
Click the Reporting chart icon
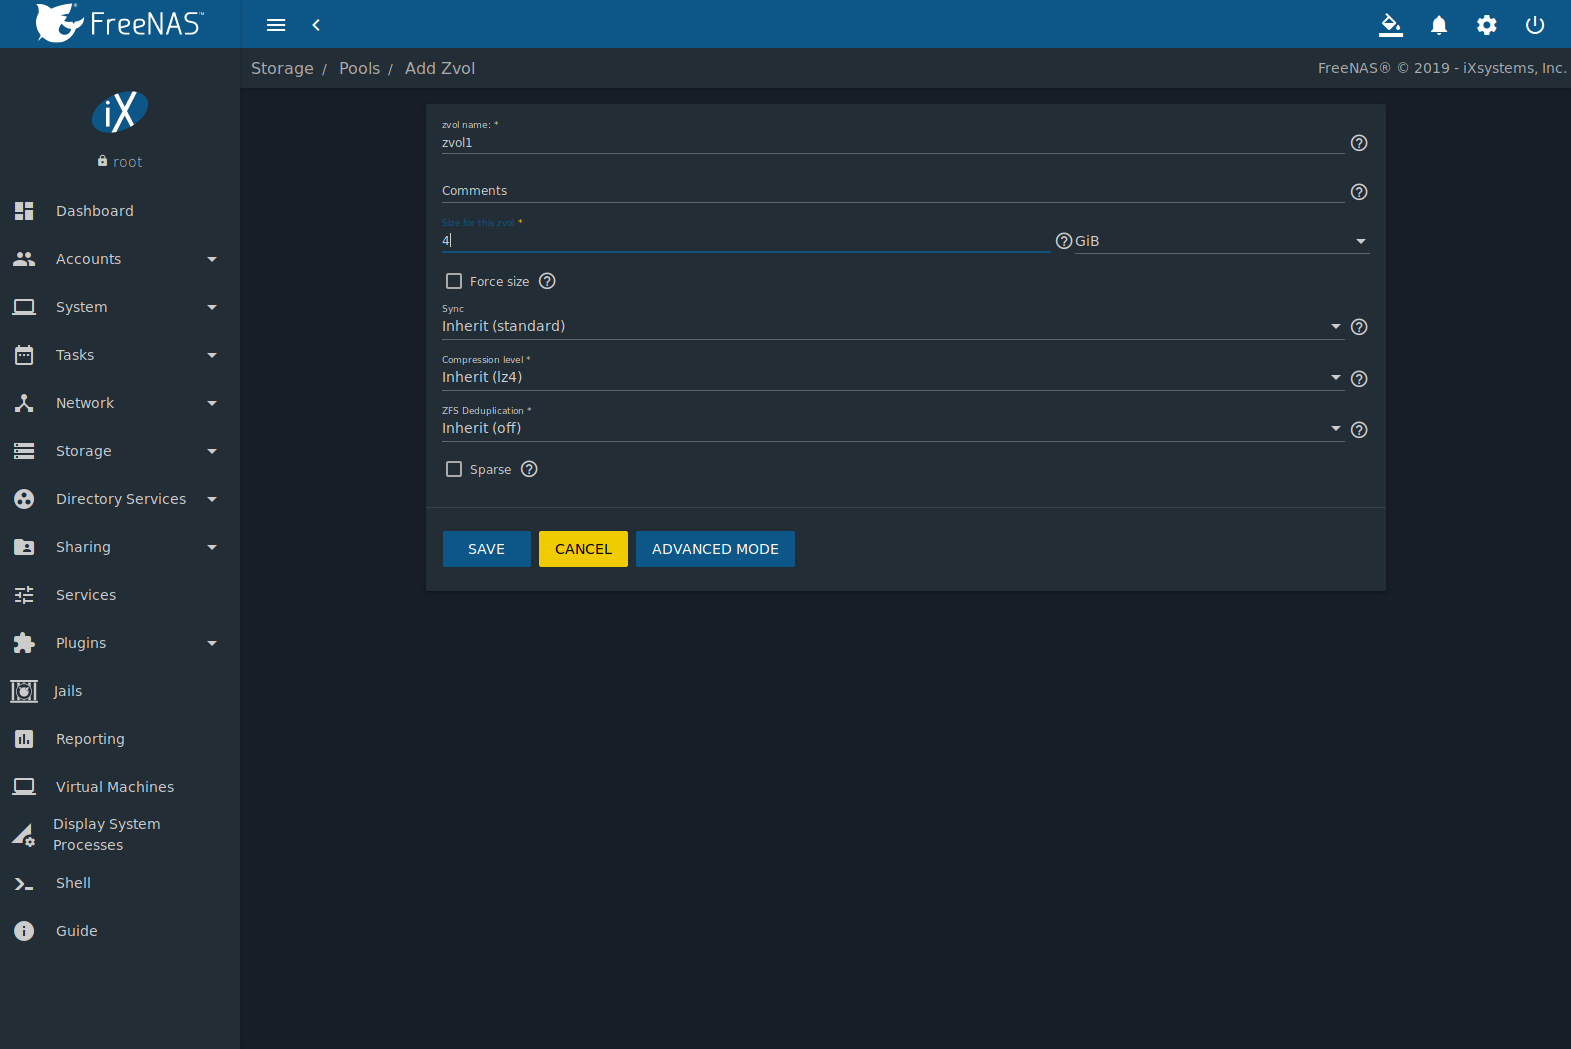pyautogui.click(x=24, y=739)
